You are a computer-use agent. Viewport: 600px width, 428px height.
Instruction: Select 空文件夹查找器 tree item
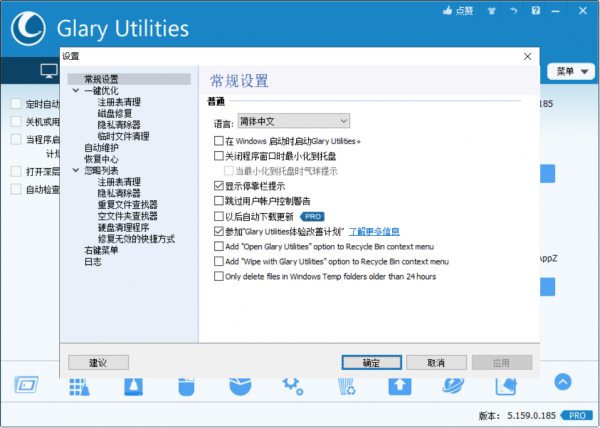coord(128,216)
